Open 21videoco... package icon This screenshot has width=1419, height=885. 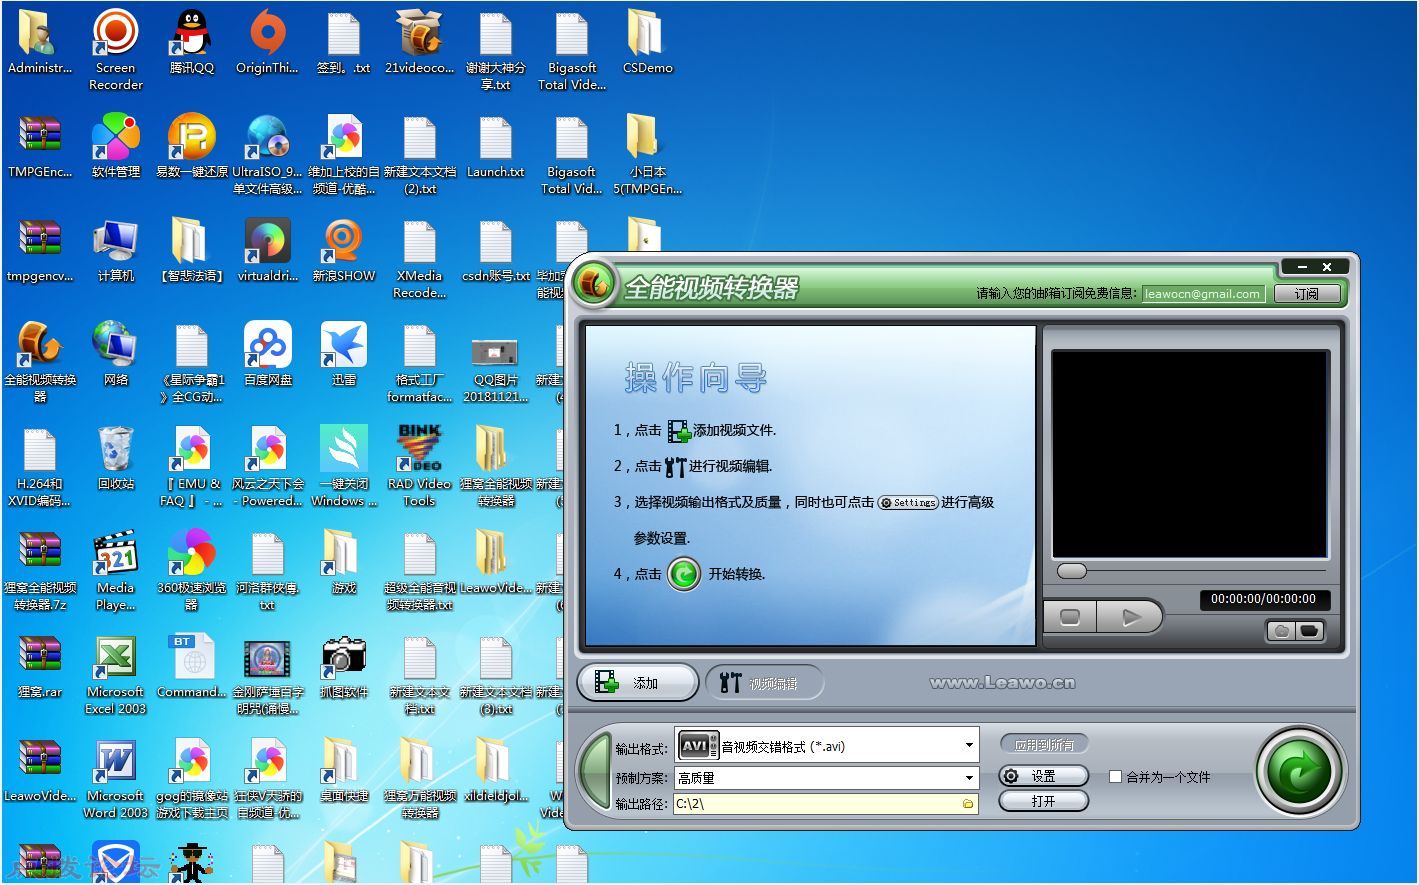[x=419, y=42]
